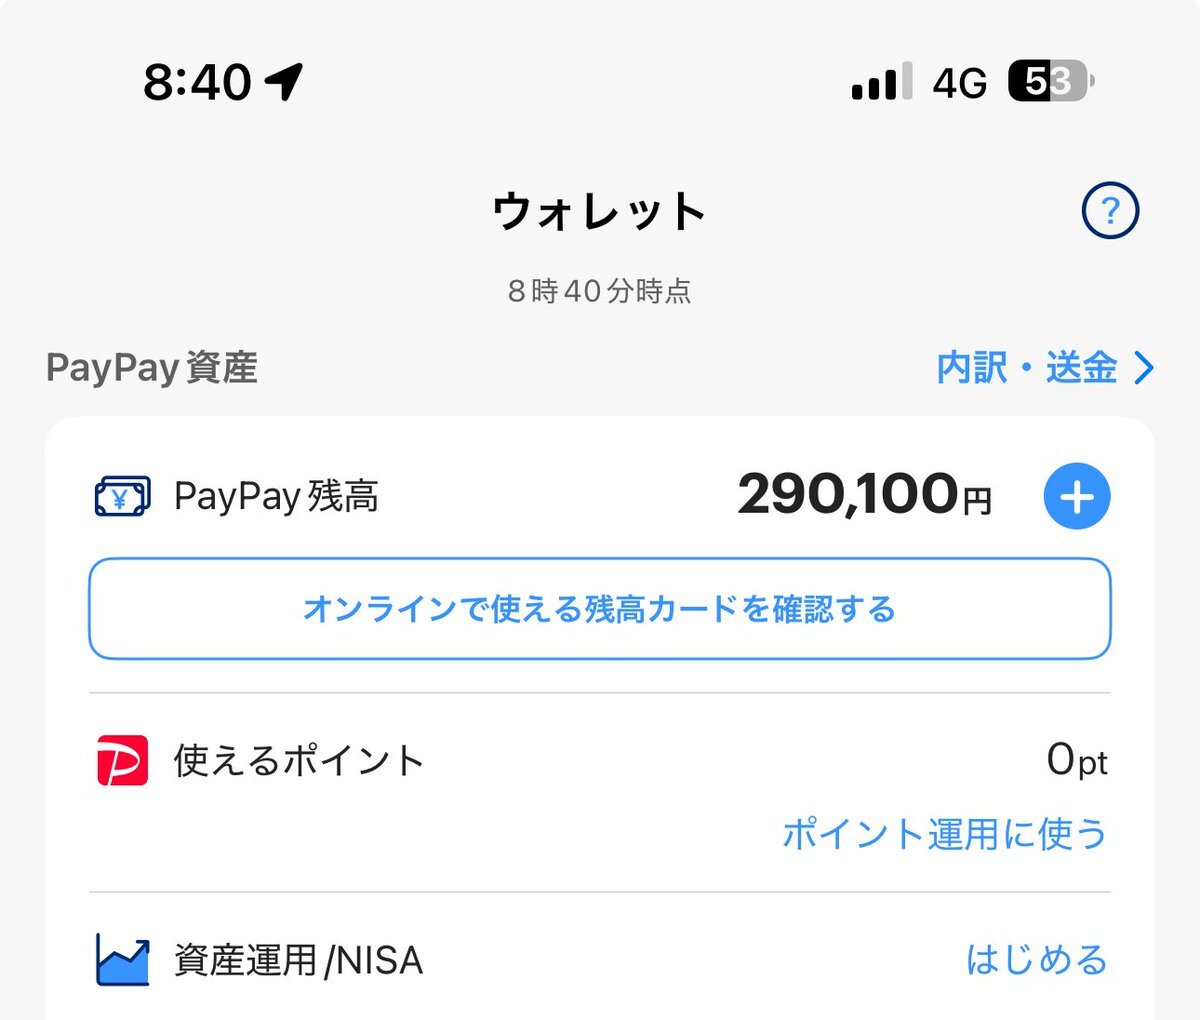Image resolution: width=1200 pixels, height=1020 pixels.
Task: Tap the cellular signal bars icon
Action: pyautogui.click(x=882, y=82)
